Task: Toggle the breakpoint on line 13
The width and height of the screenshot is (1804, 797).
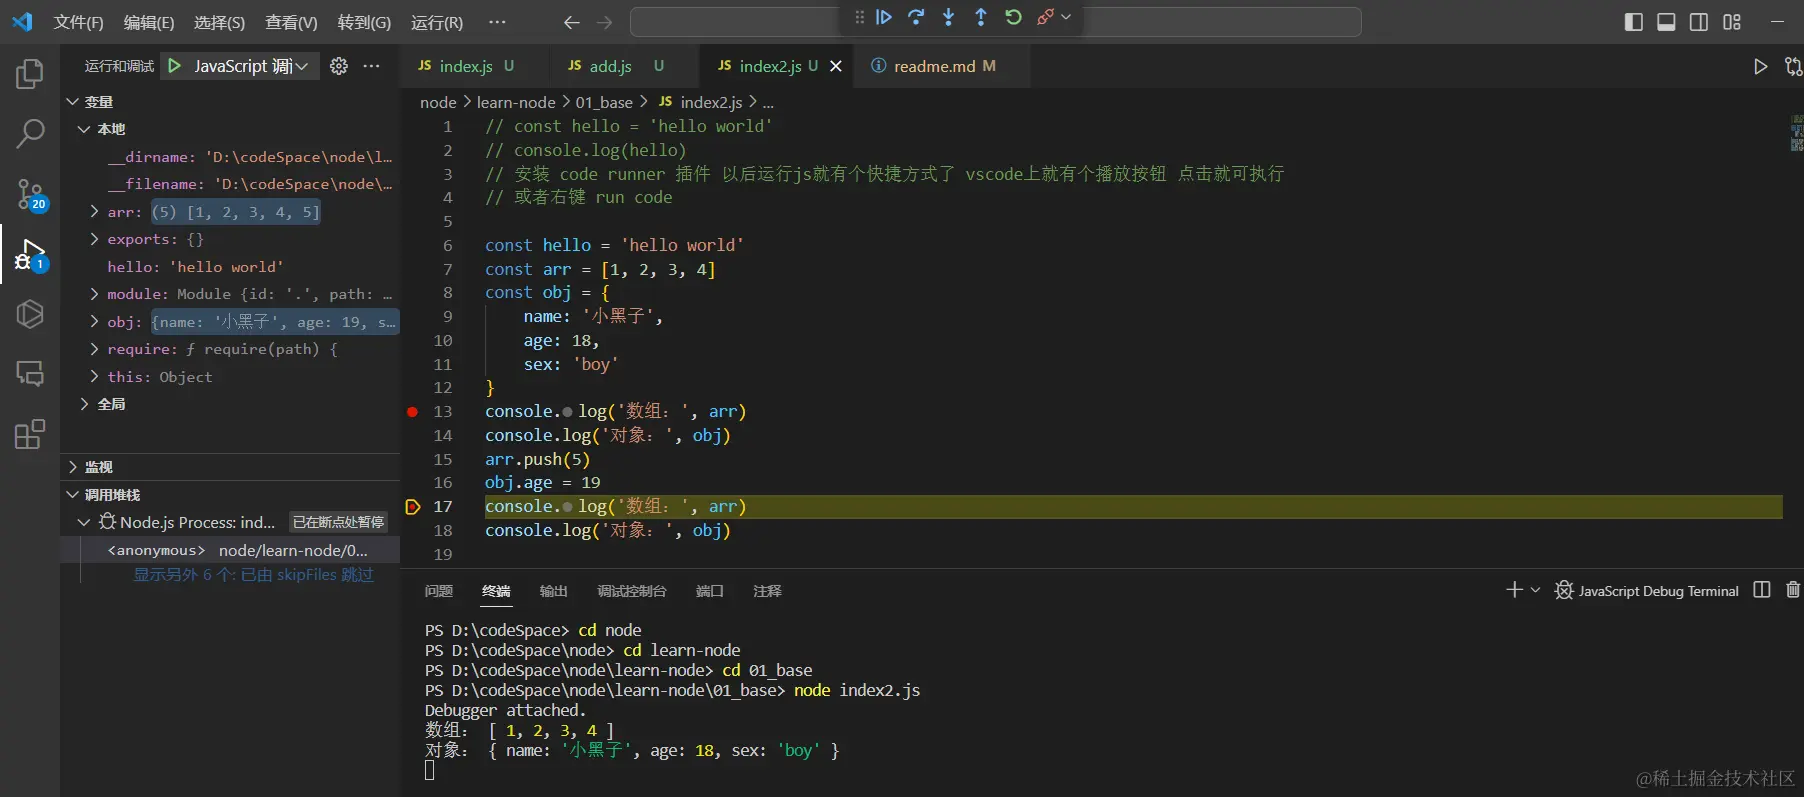Action: (x=412, y=411)
